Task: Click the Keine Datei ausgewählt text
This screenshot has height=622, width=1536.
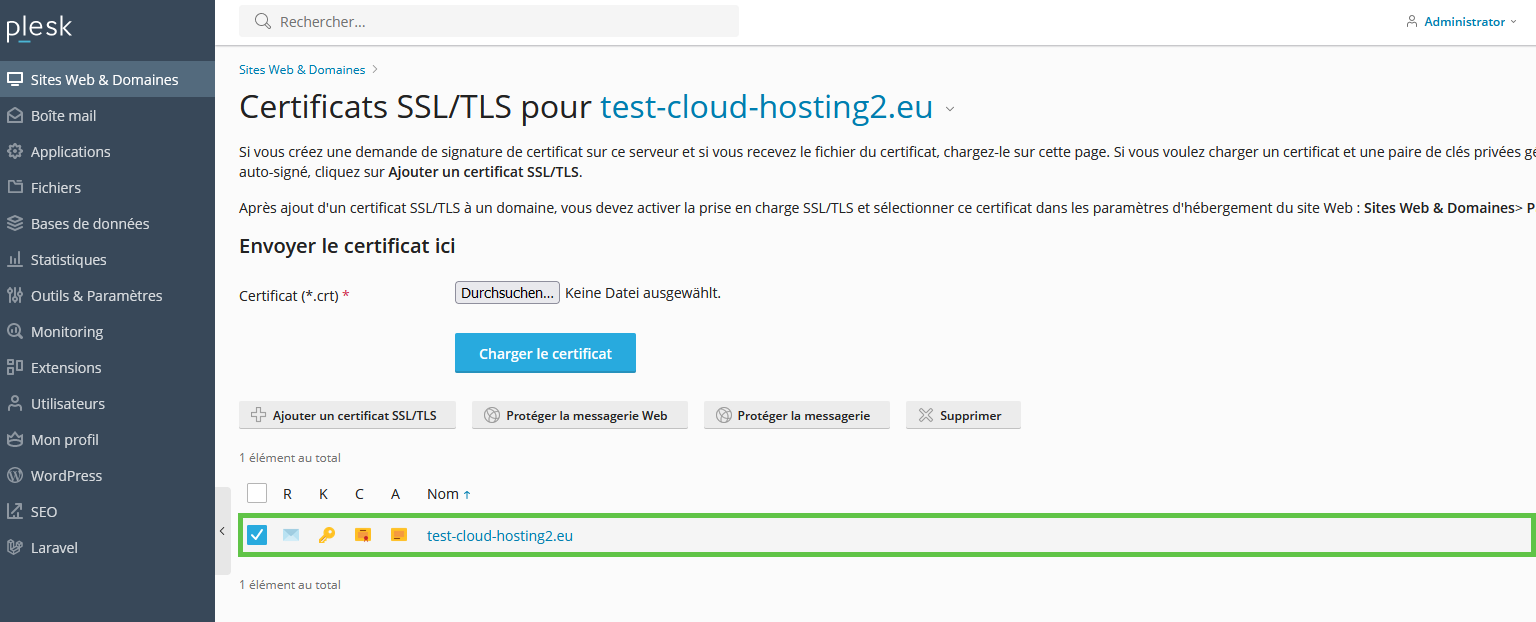Action: click(x=643, y=293)
